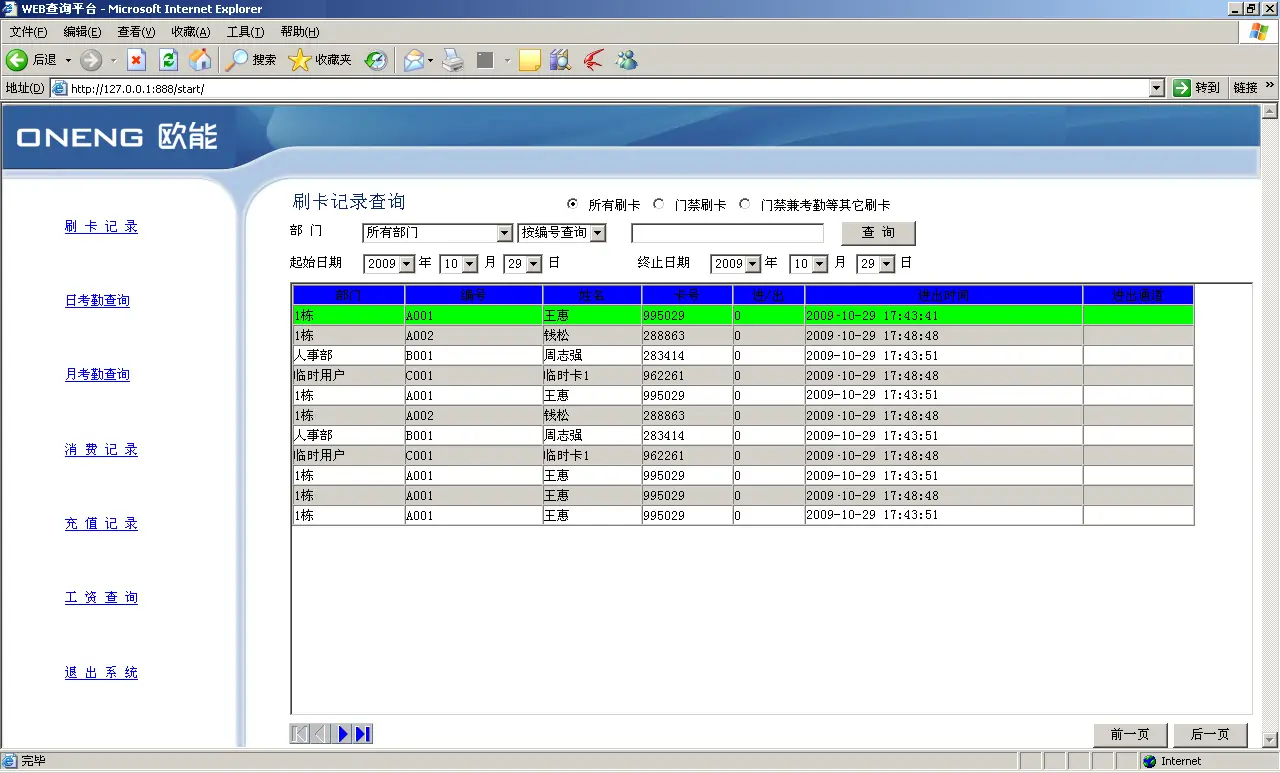Open the 按编号查询 search-type dropdown
Screen dimensions: 1280x773
click(598, 233)
